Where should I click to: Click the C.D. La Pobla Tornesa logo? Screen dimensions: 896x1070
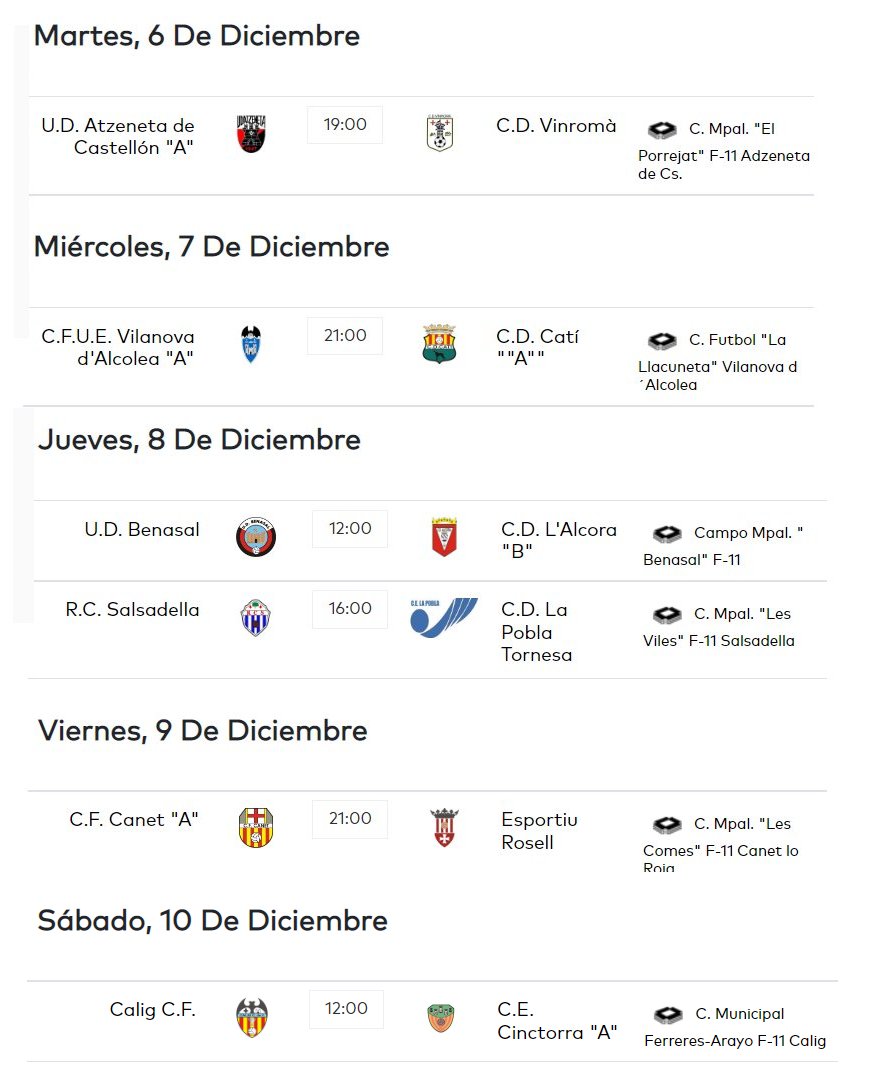[444, 617]
